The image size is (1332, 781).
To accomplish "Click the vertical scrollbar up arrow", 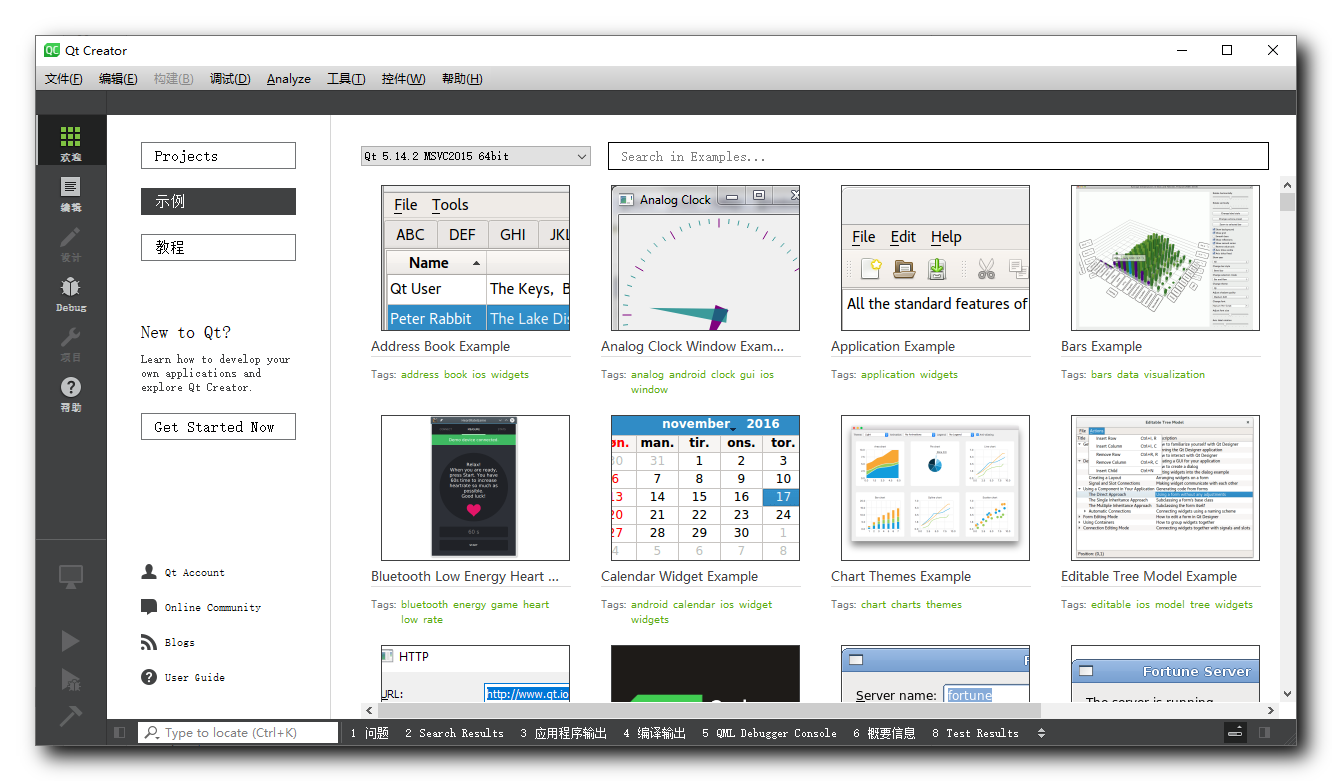I will click(x=1287, y=185).
